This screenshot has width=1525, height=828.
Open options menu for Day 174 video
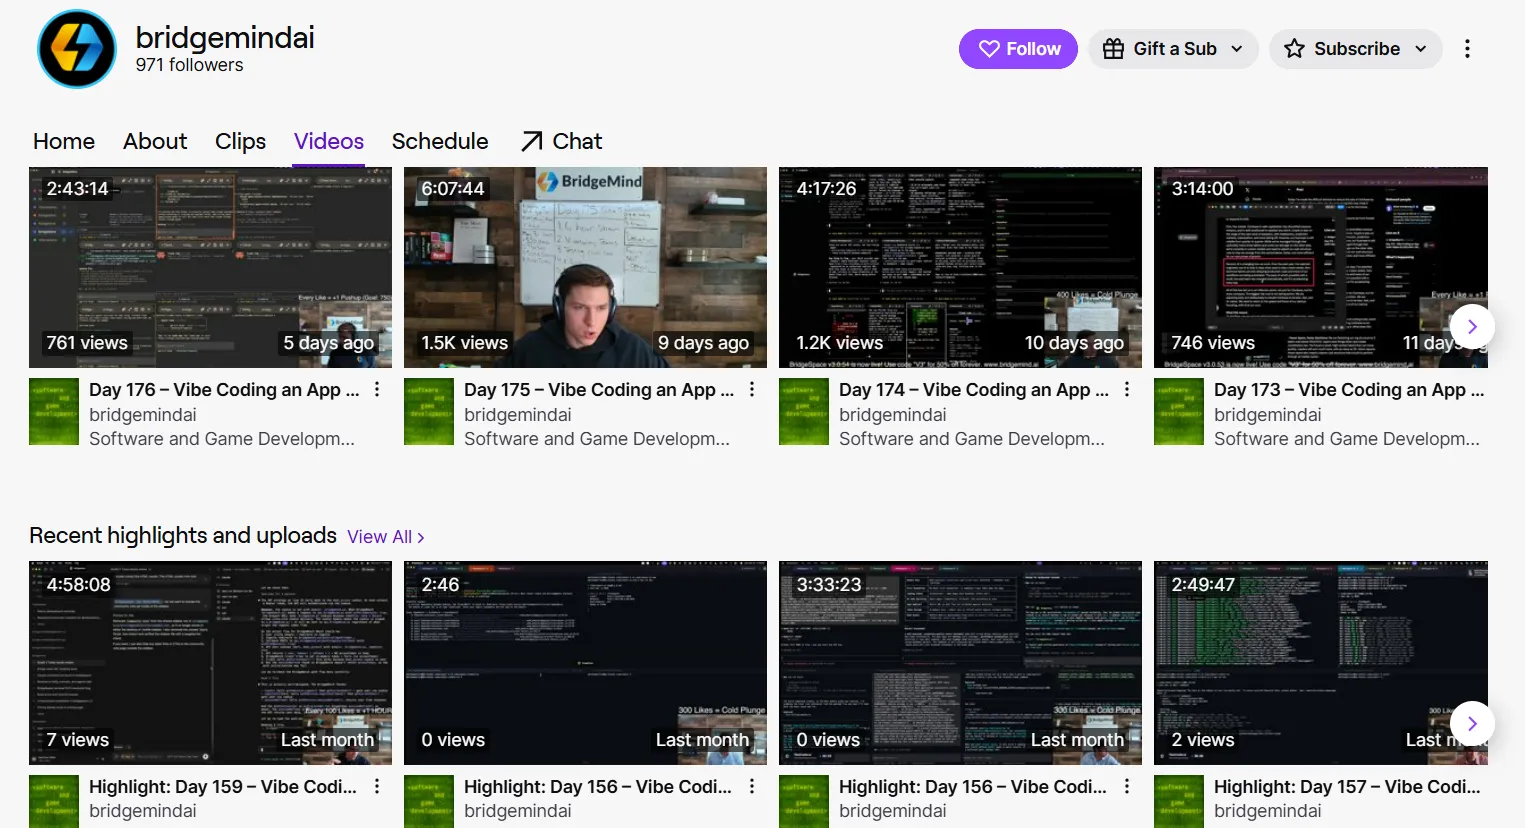[1127, 390]
